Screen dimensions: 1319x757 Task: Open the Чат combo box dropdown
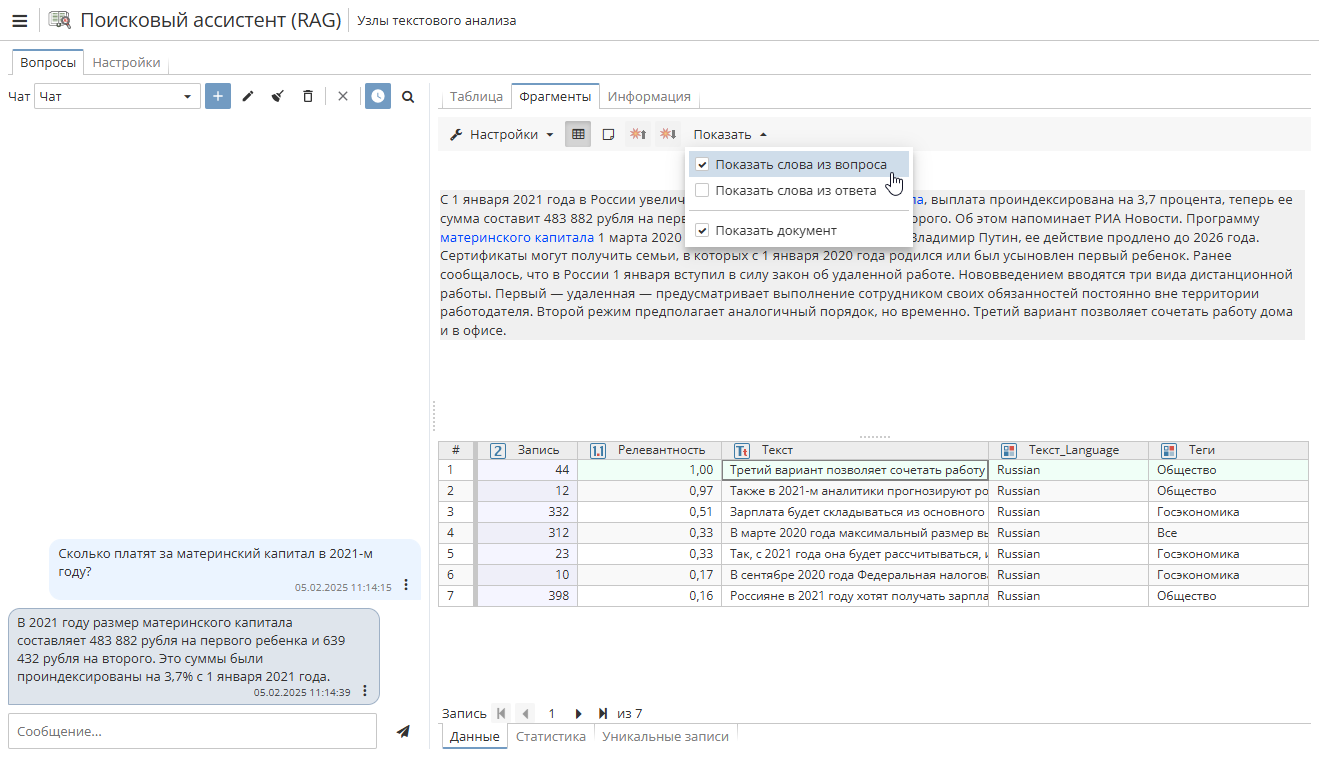click(187, 96)
